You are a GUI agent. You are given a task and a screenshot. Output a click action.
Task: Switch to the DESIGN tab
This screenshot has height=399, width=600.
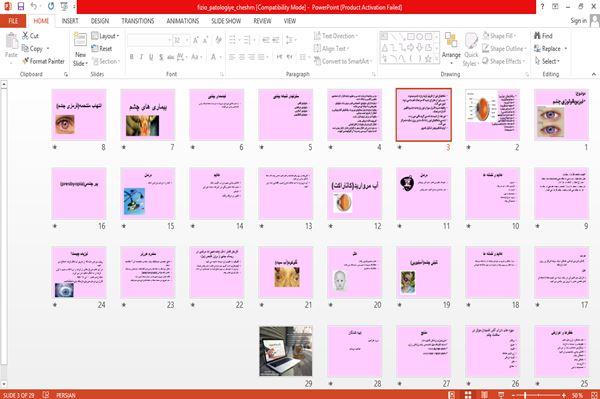(100, 21)
